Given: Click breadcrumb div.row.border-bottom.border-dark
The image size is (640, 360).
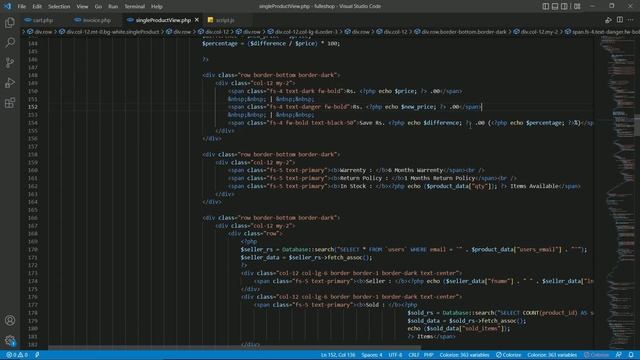Looking at the screenshot, I should (x=460, y=32).
